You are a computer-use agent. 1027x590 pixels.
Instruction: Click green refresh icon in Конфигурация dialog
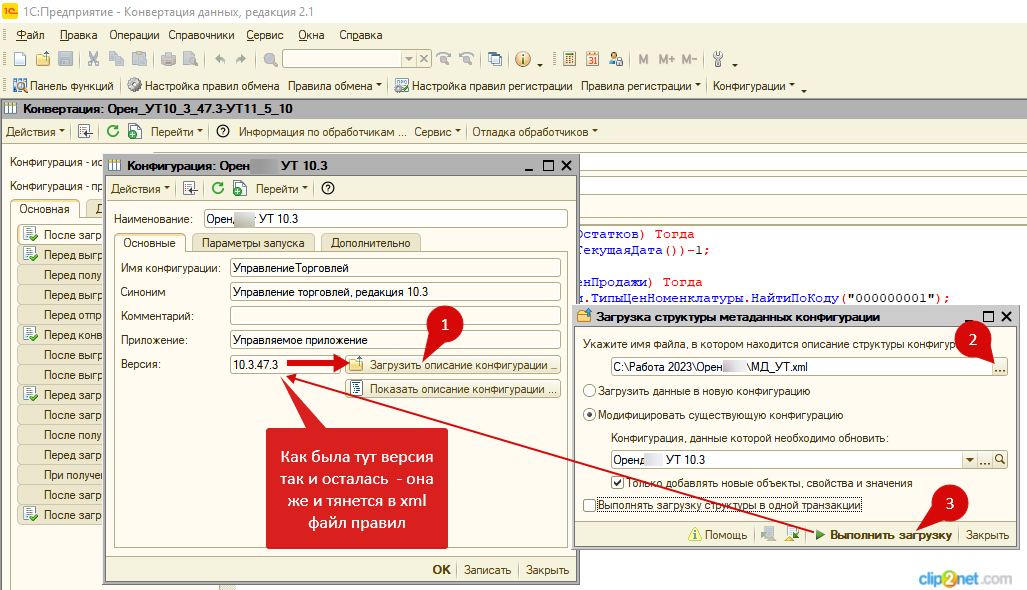coord(217,188)
